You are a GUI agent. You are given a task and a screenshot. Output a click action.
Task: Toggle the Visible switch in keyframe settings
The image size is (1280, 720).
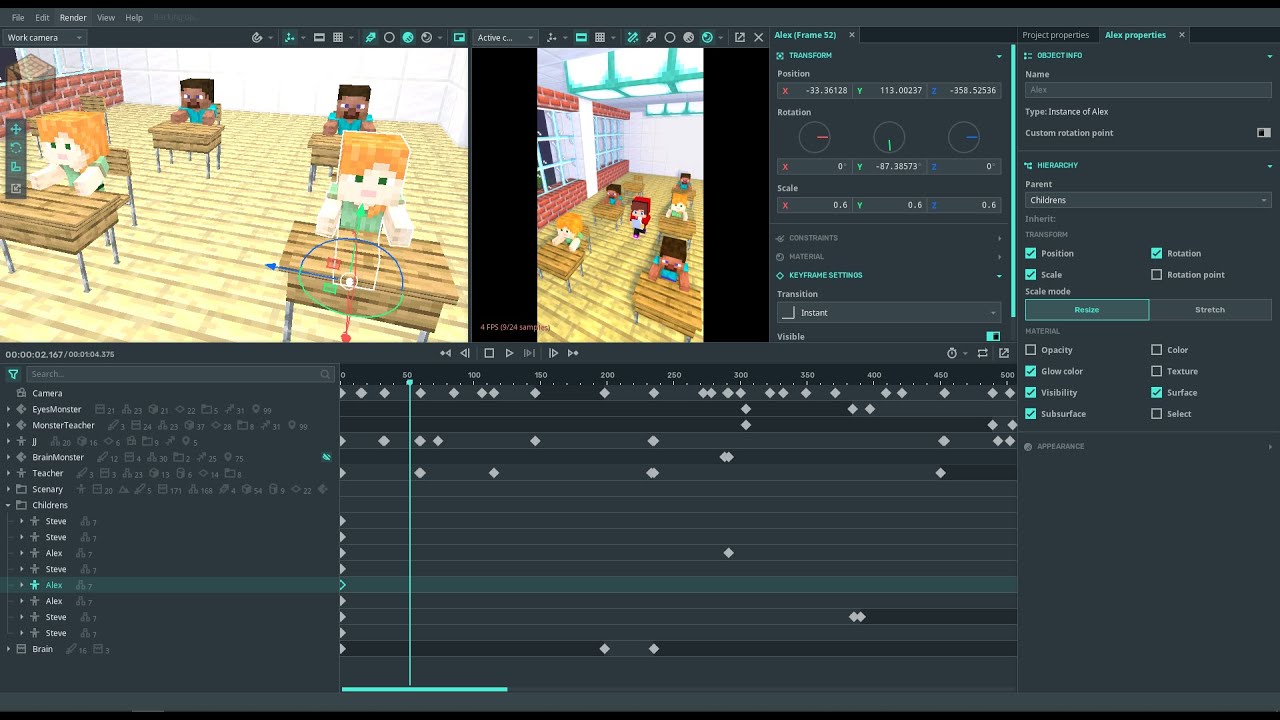coord(993,337)
